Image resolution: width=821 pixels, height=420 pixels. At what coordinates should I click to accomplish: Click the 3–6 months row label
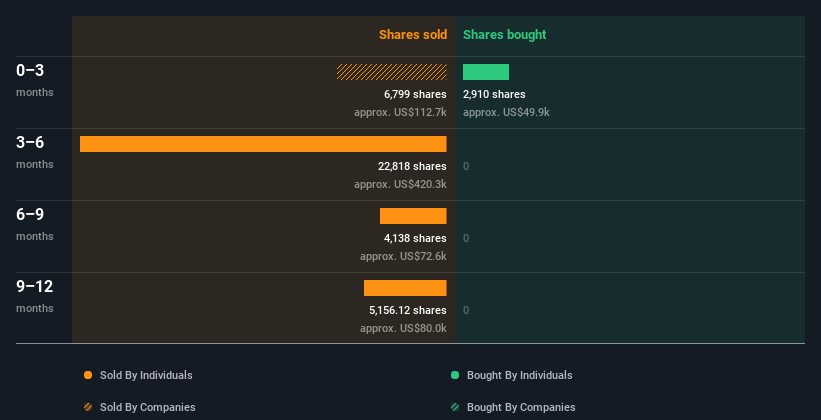point(35,152)
